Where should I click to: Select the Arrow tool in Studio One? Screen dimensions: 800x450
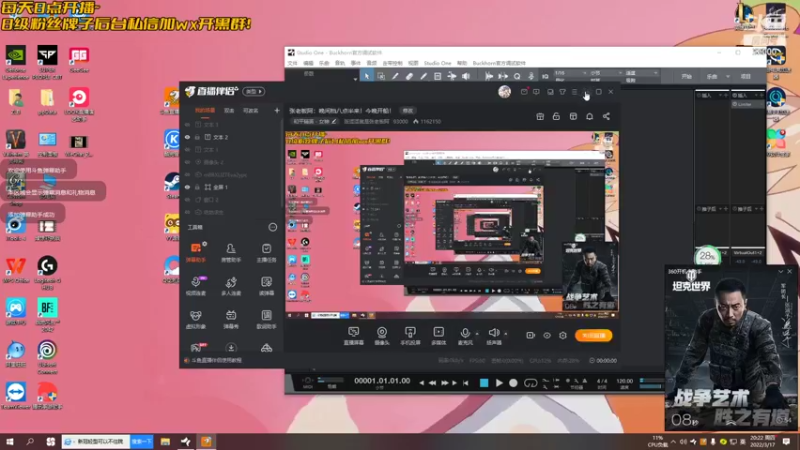click(x=366, y=77)
